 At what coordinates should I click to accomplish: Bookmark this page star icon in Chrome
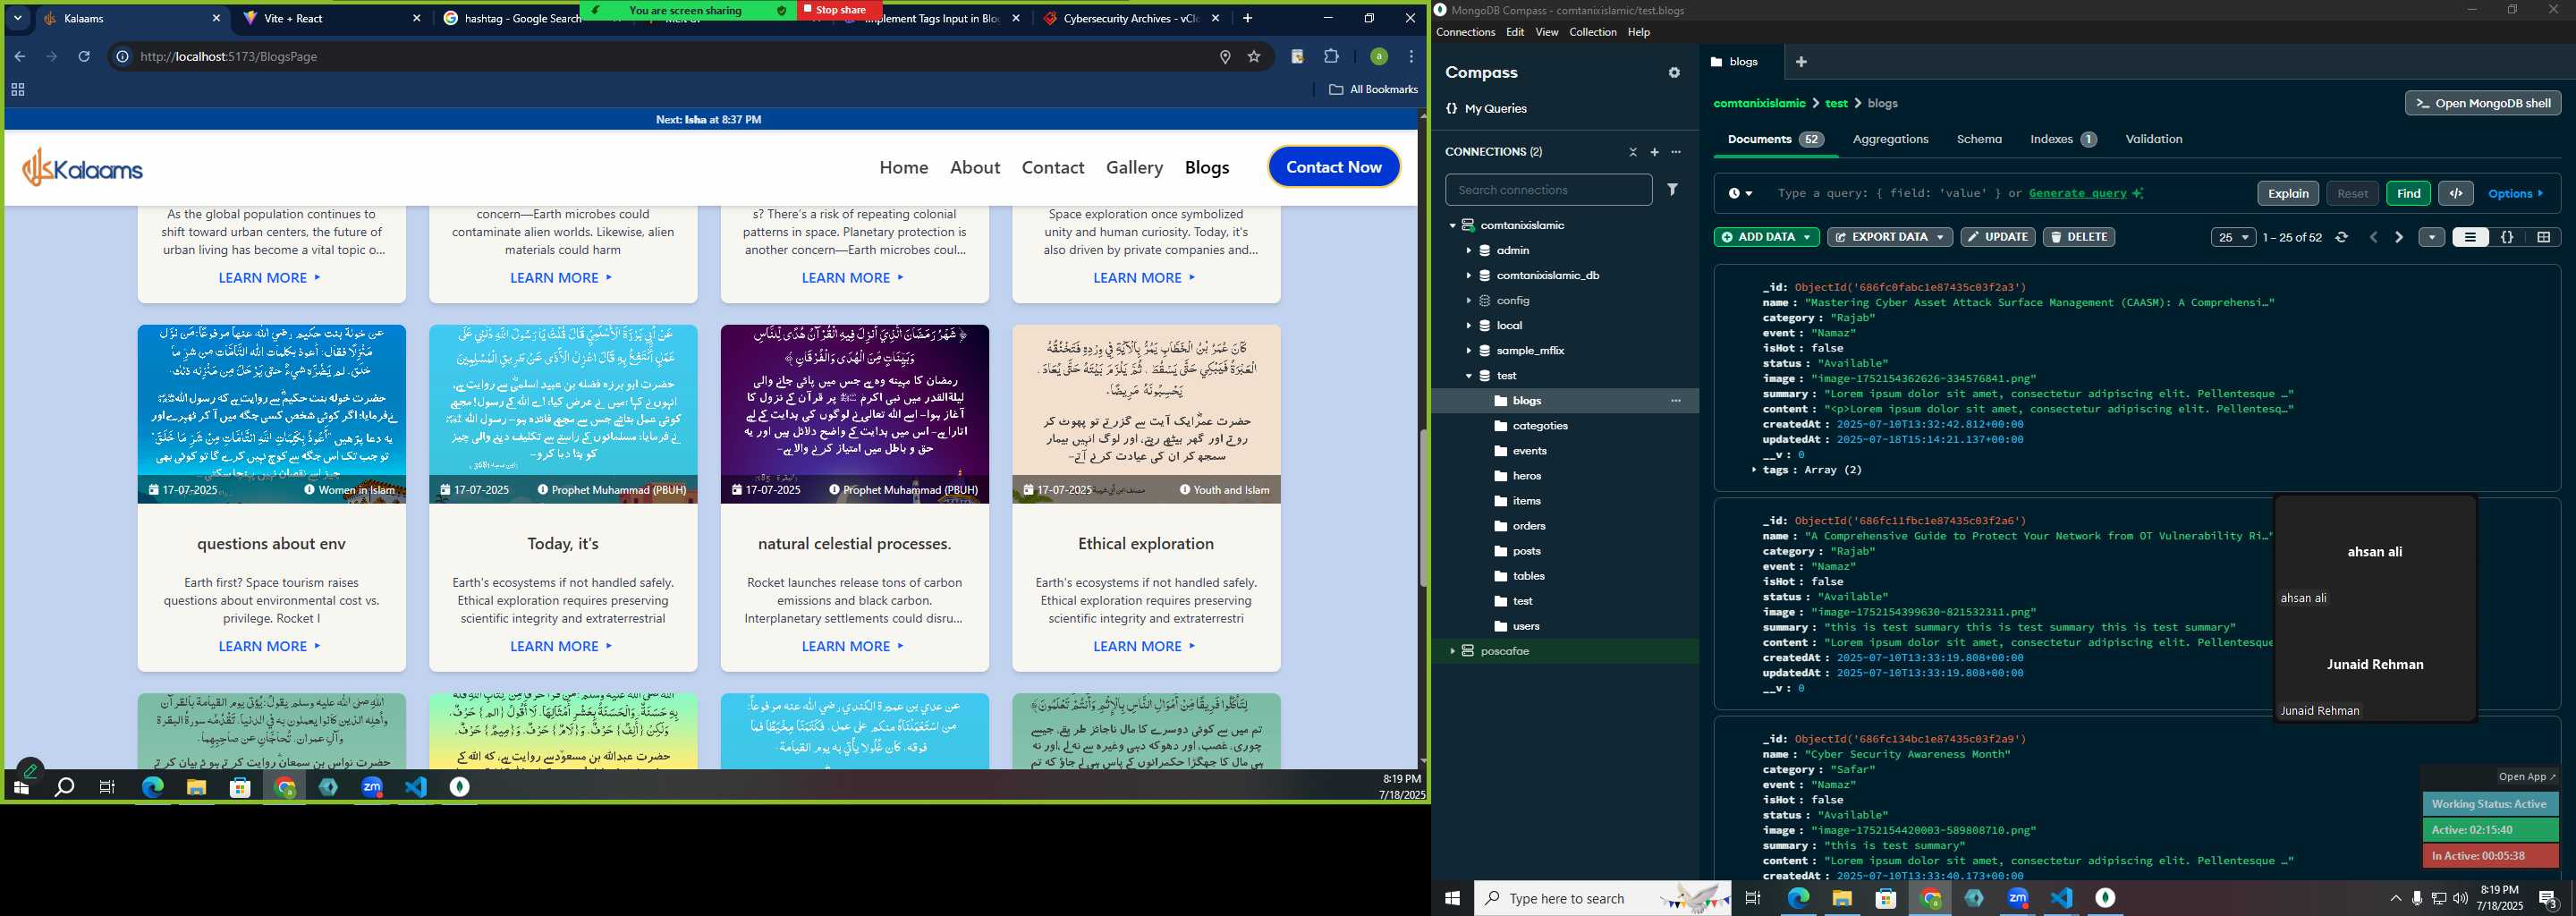(x=1253, y=57)
